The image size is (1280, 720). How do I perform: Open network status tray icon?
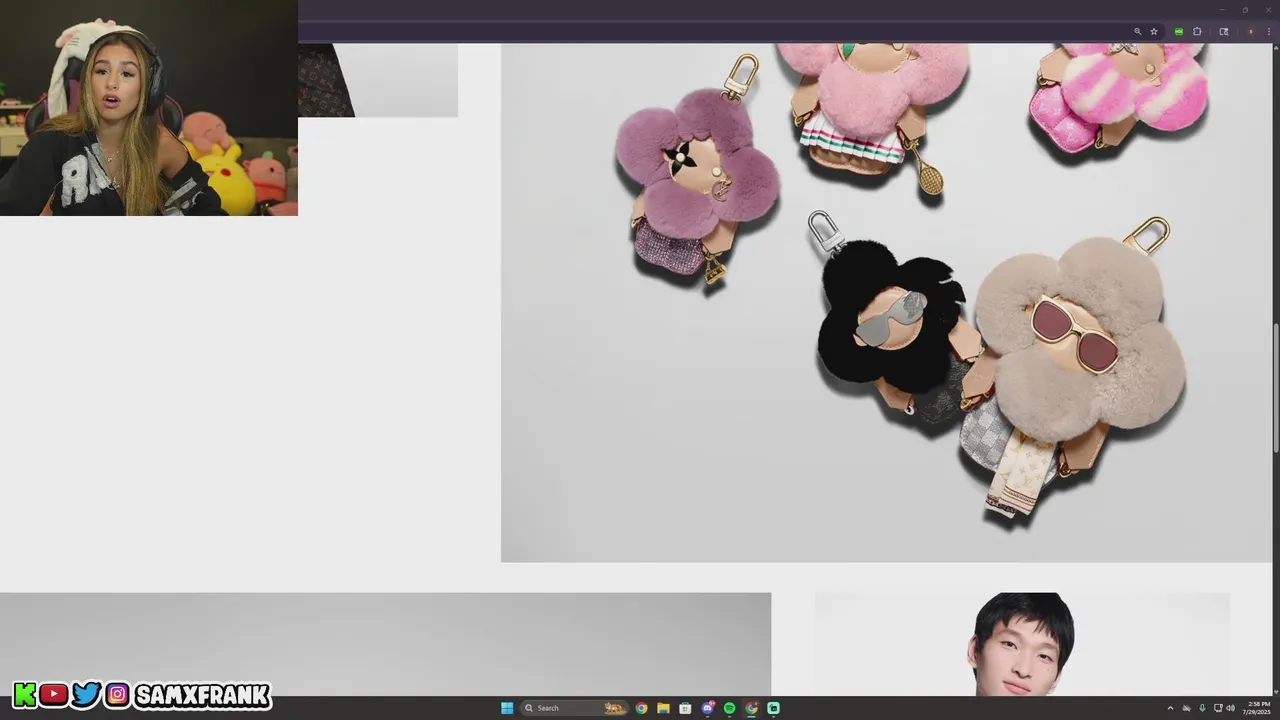pos(1217,708)
